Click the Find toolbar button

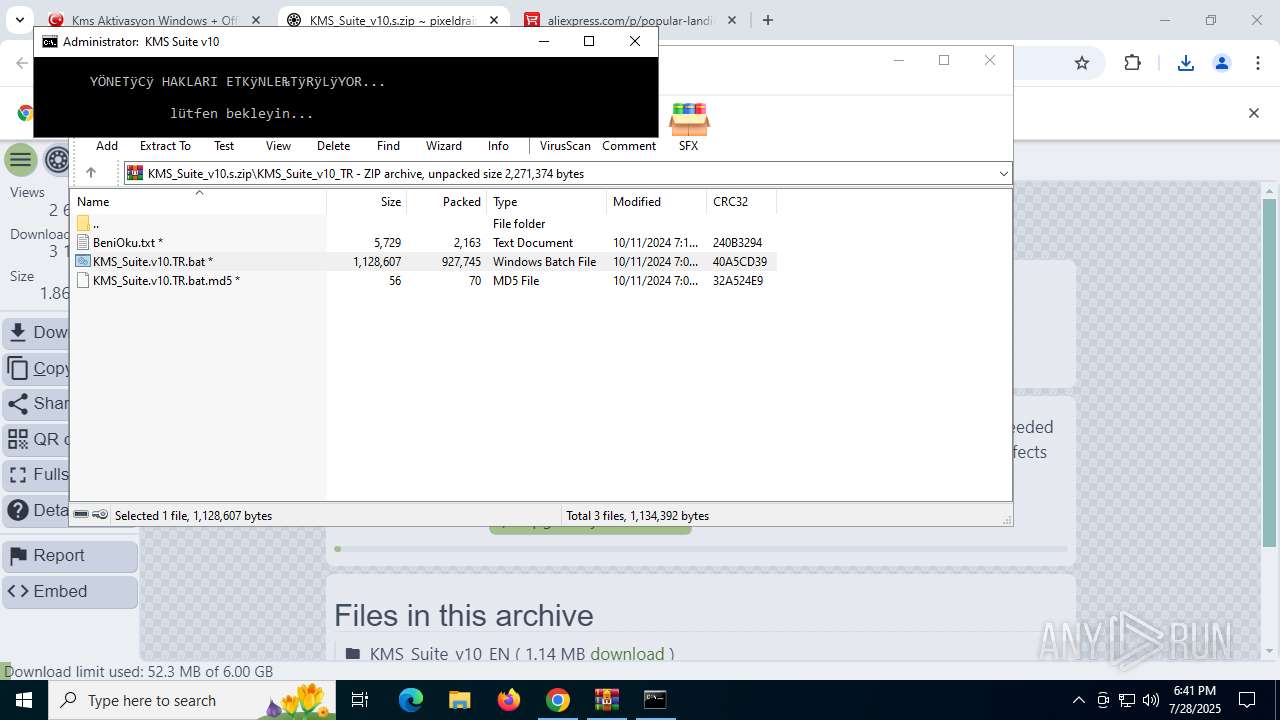click(x=388, y=146)
